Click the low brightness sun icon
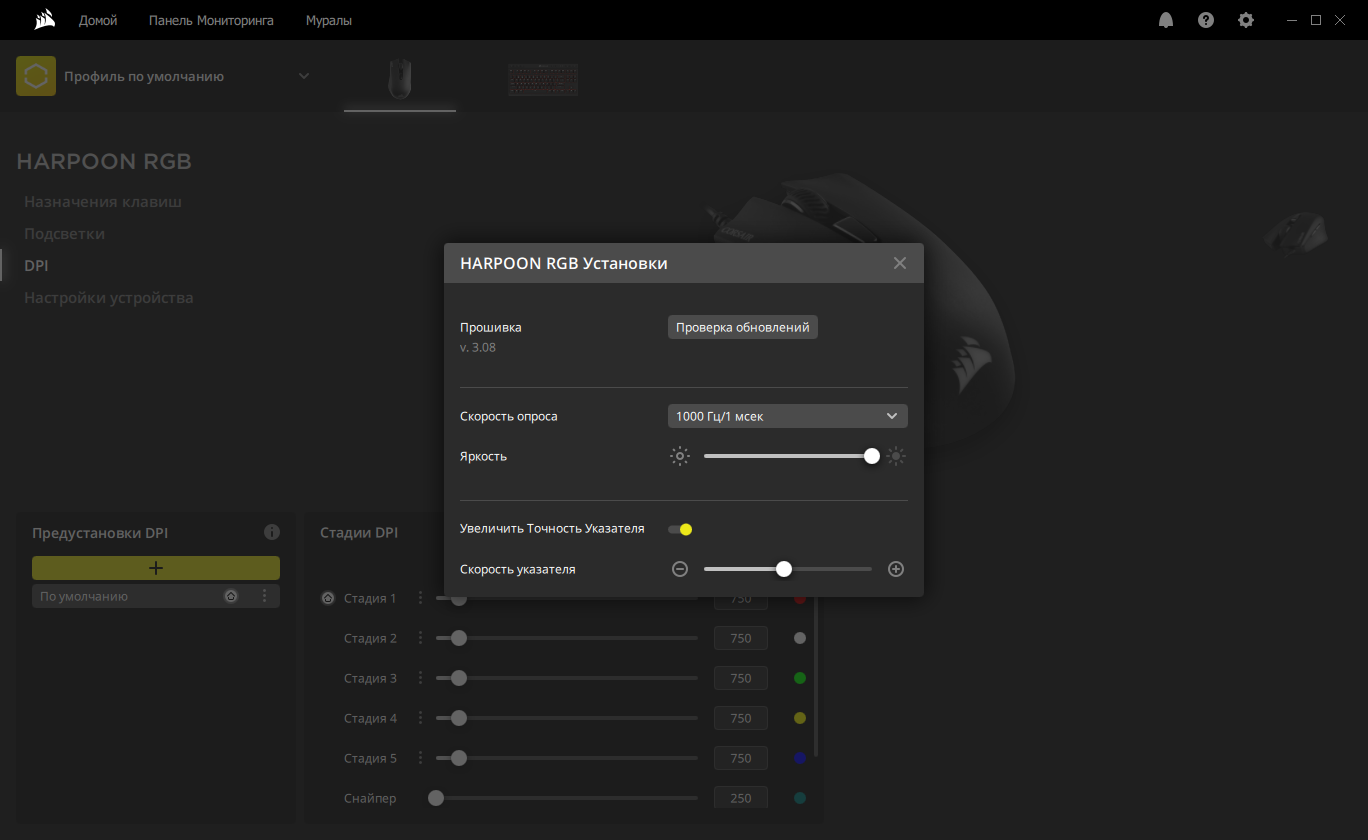 (x=680, y=456)
